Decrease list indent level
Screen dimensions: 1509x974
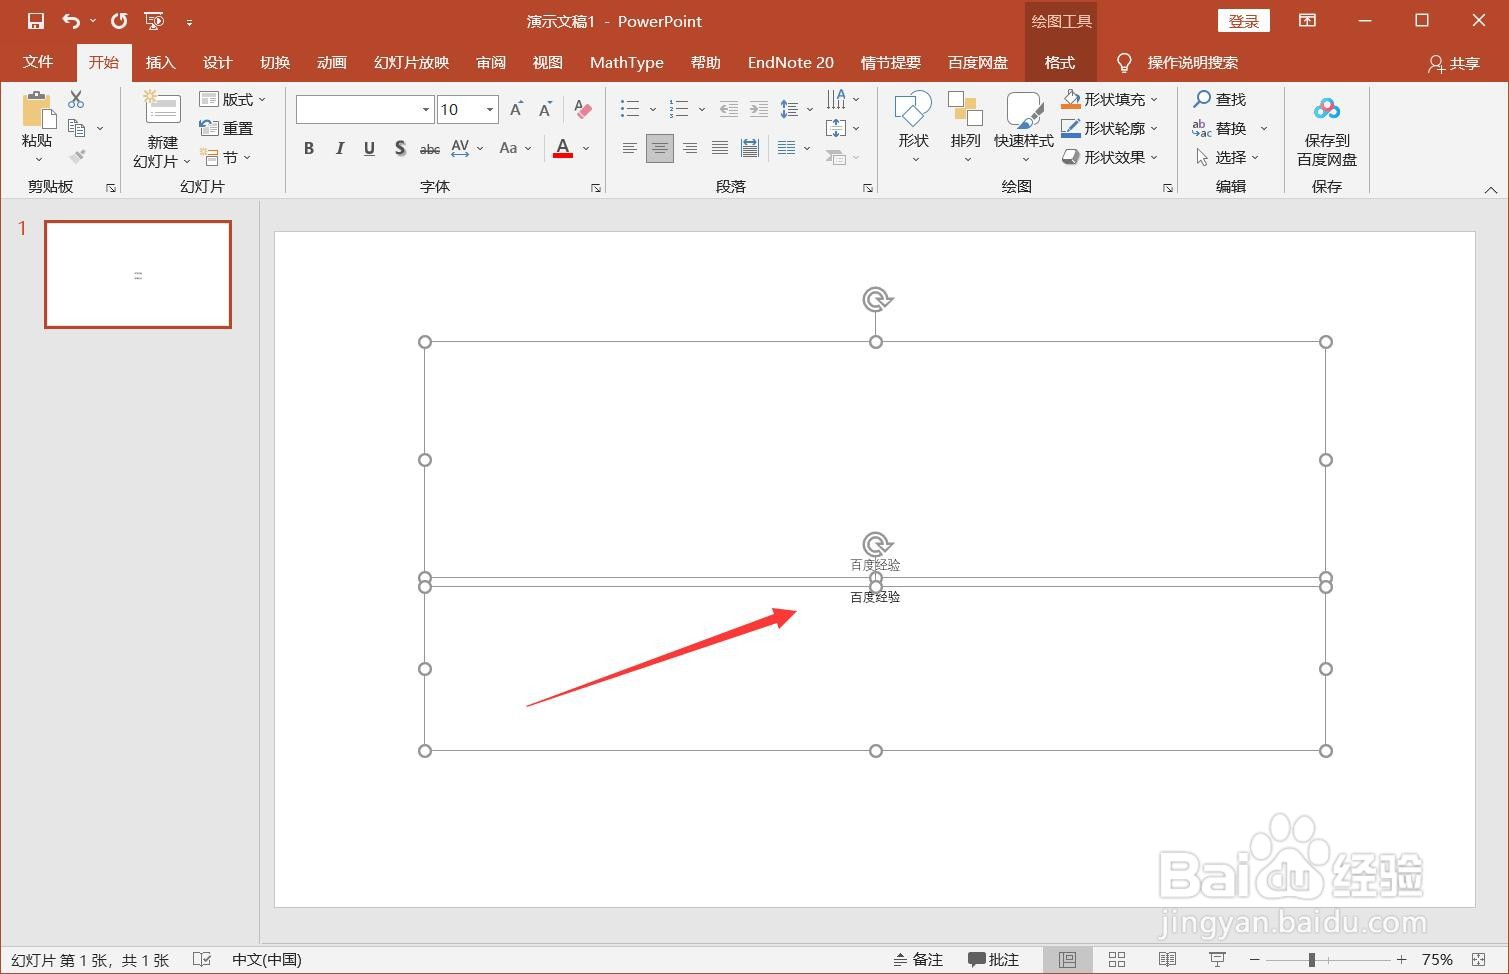[x=729, y=109]
